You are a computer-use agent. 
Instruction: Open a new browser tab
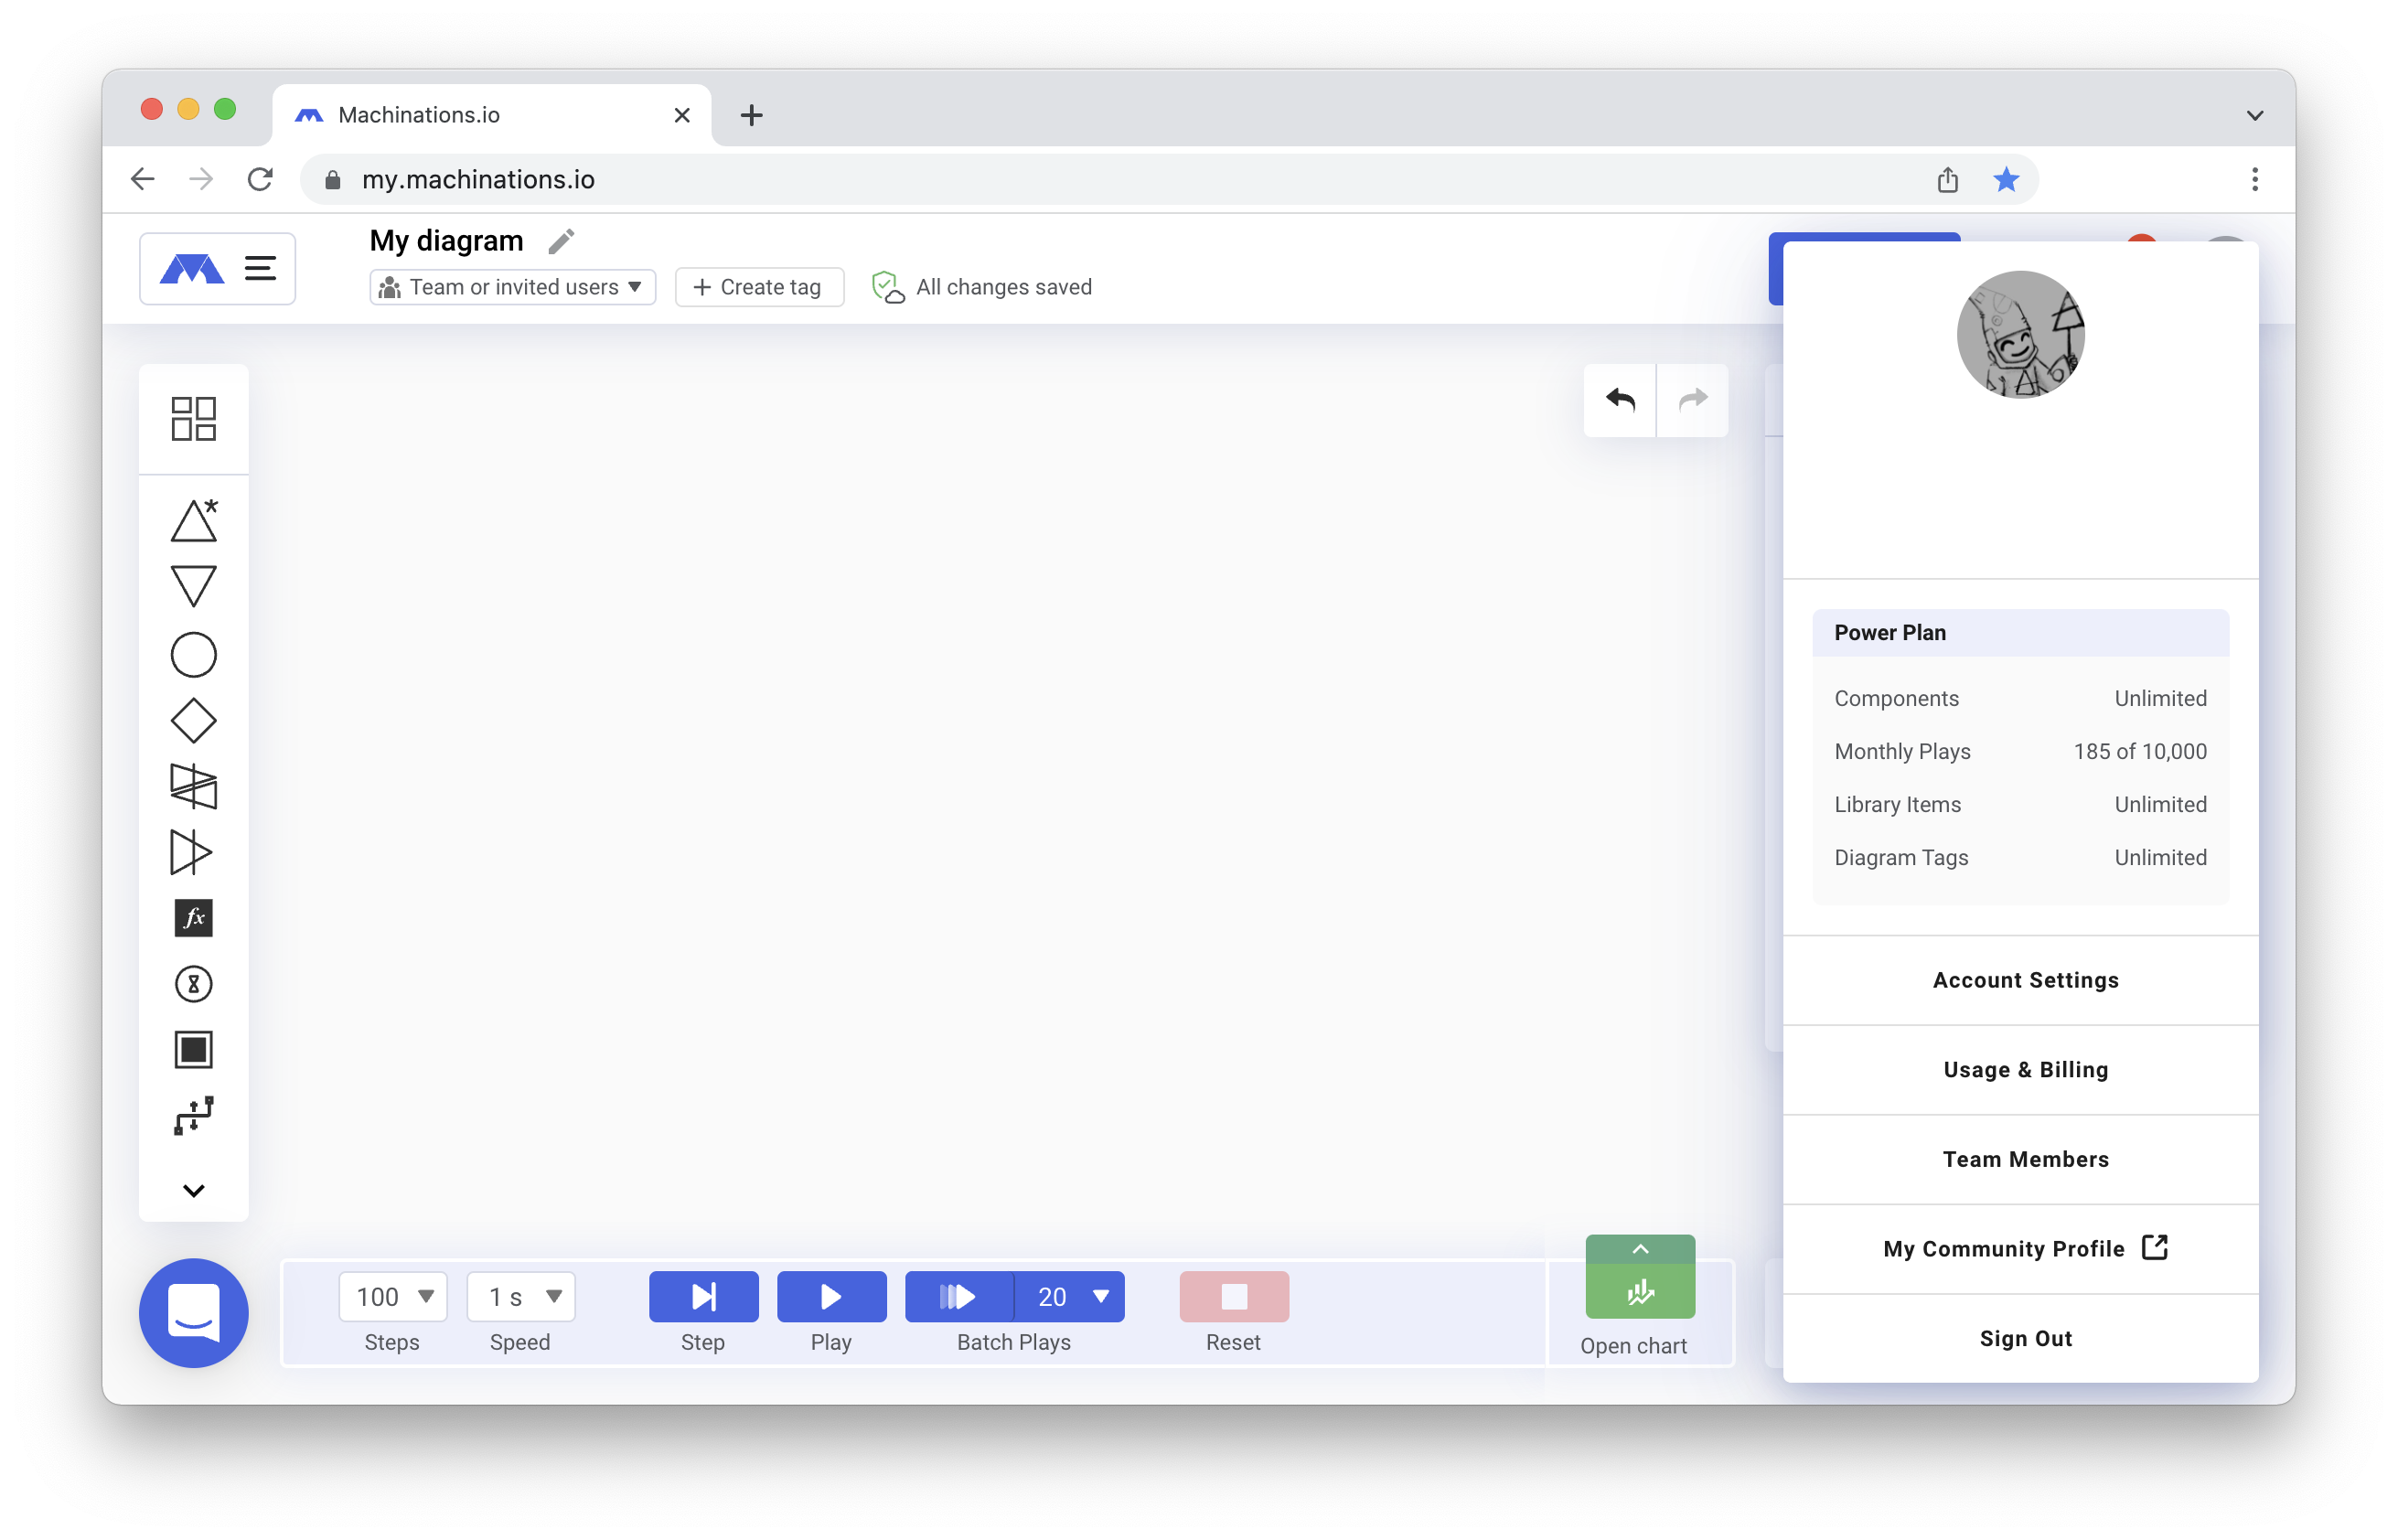tap(751, 115)
